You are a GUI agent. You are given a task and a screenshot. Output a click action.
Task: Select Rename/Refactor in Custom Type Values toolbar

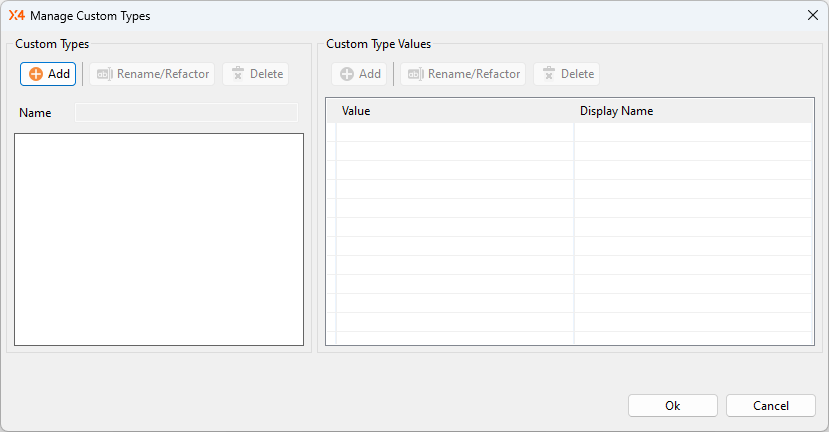click(x=463, y=74)
